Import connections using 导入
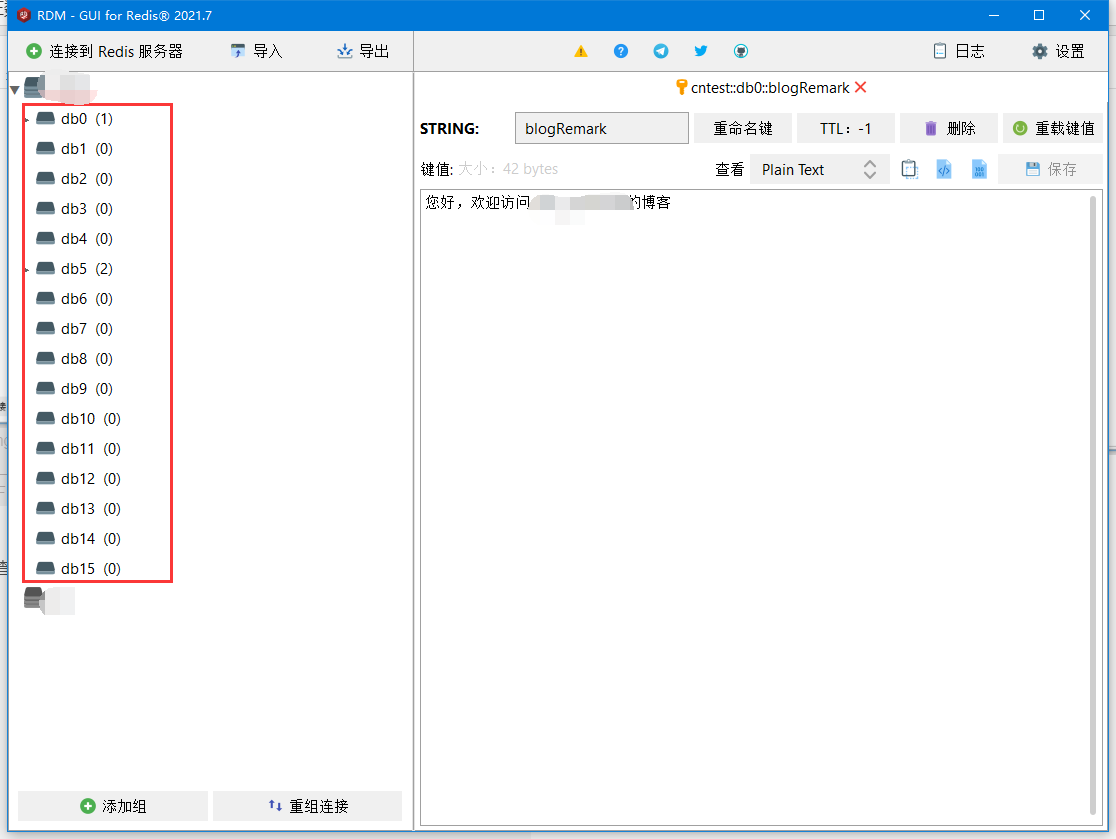This screenshot has width=1116, height=839. 255,51
